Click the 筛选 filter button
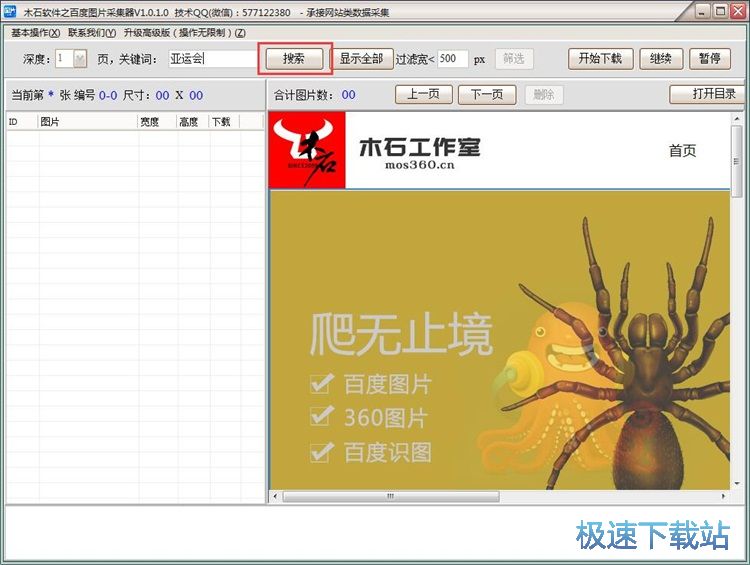This screenshot has height=565, width=750. 514,59
